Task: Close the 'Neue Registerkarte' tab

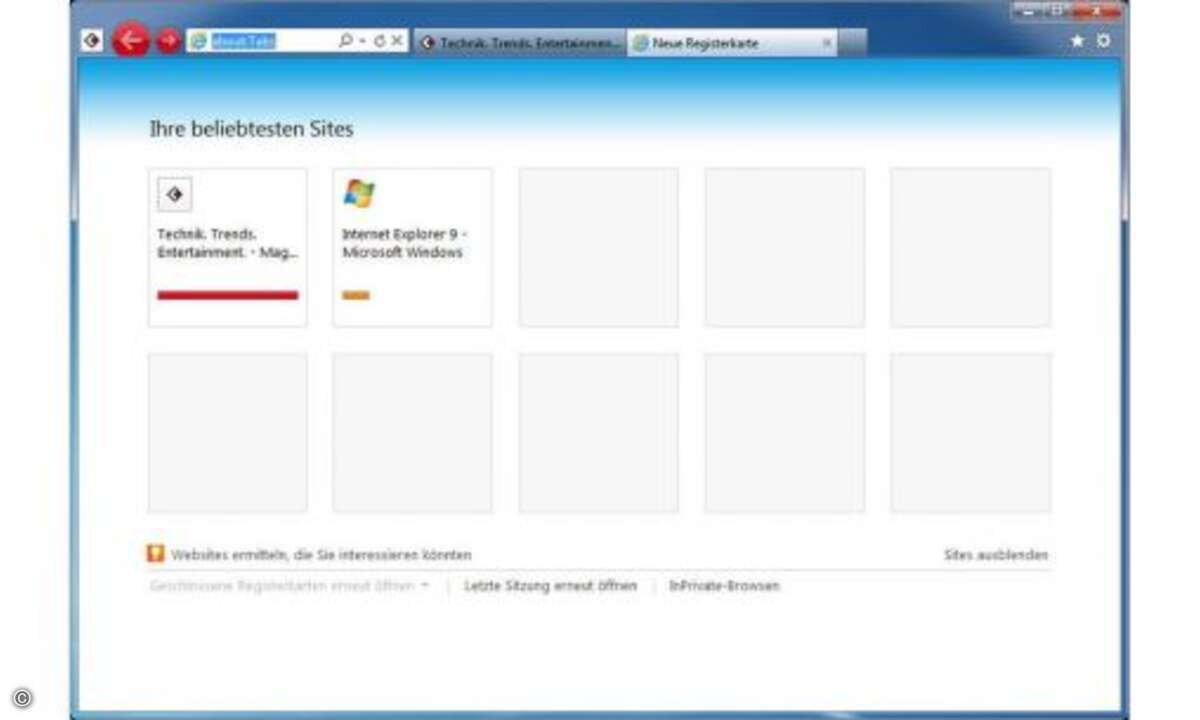Action: coord(826,43)
